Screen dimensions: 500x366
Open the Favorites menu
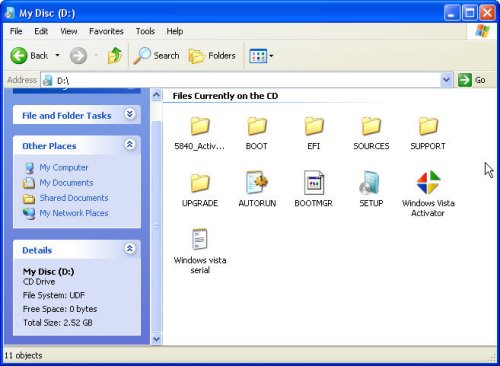pos(106,31)
